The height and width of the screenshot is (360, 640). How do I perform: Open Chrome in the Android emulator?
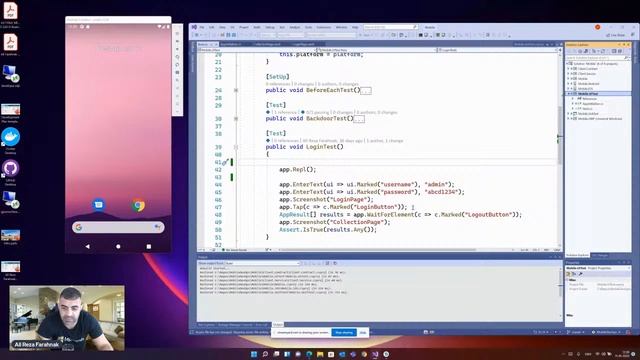(x=138, y=205)
